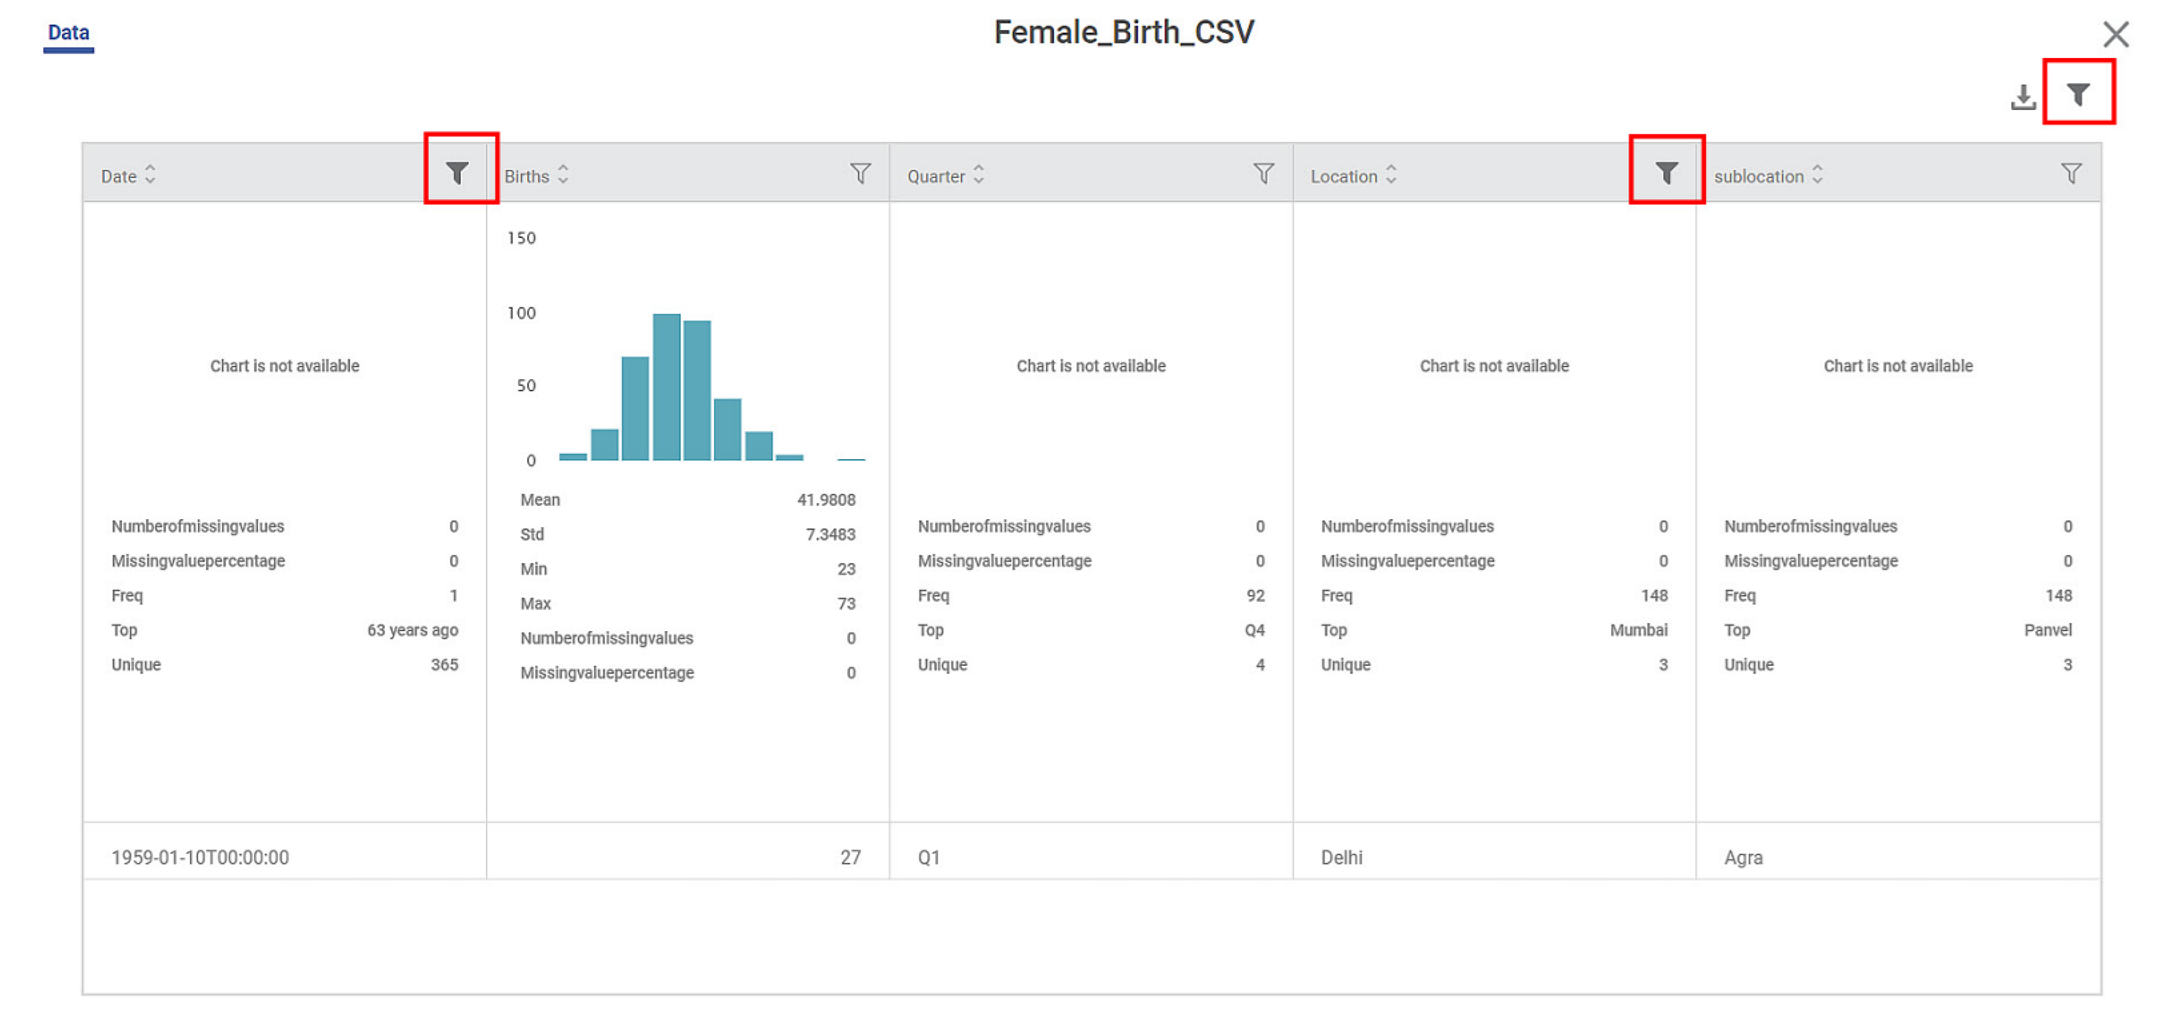Sort by the Date column arrows

pyautogui.click(x=150, y=175)
